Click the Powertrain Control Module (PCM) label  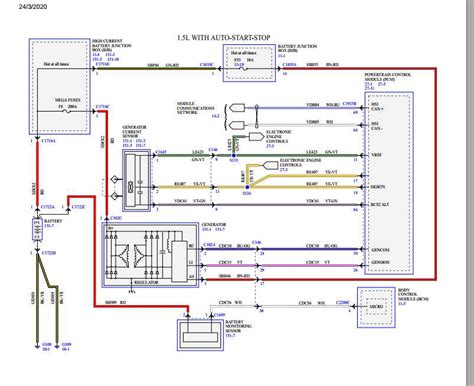(388, 77)
